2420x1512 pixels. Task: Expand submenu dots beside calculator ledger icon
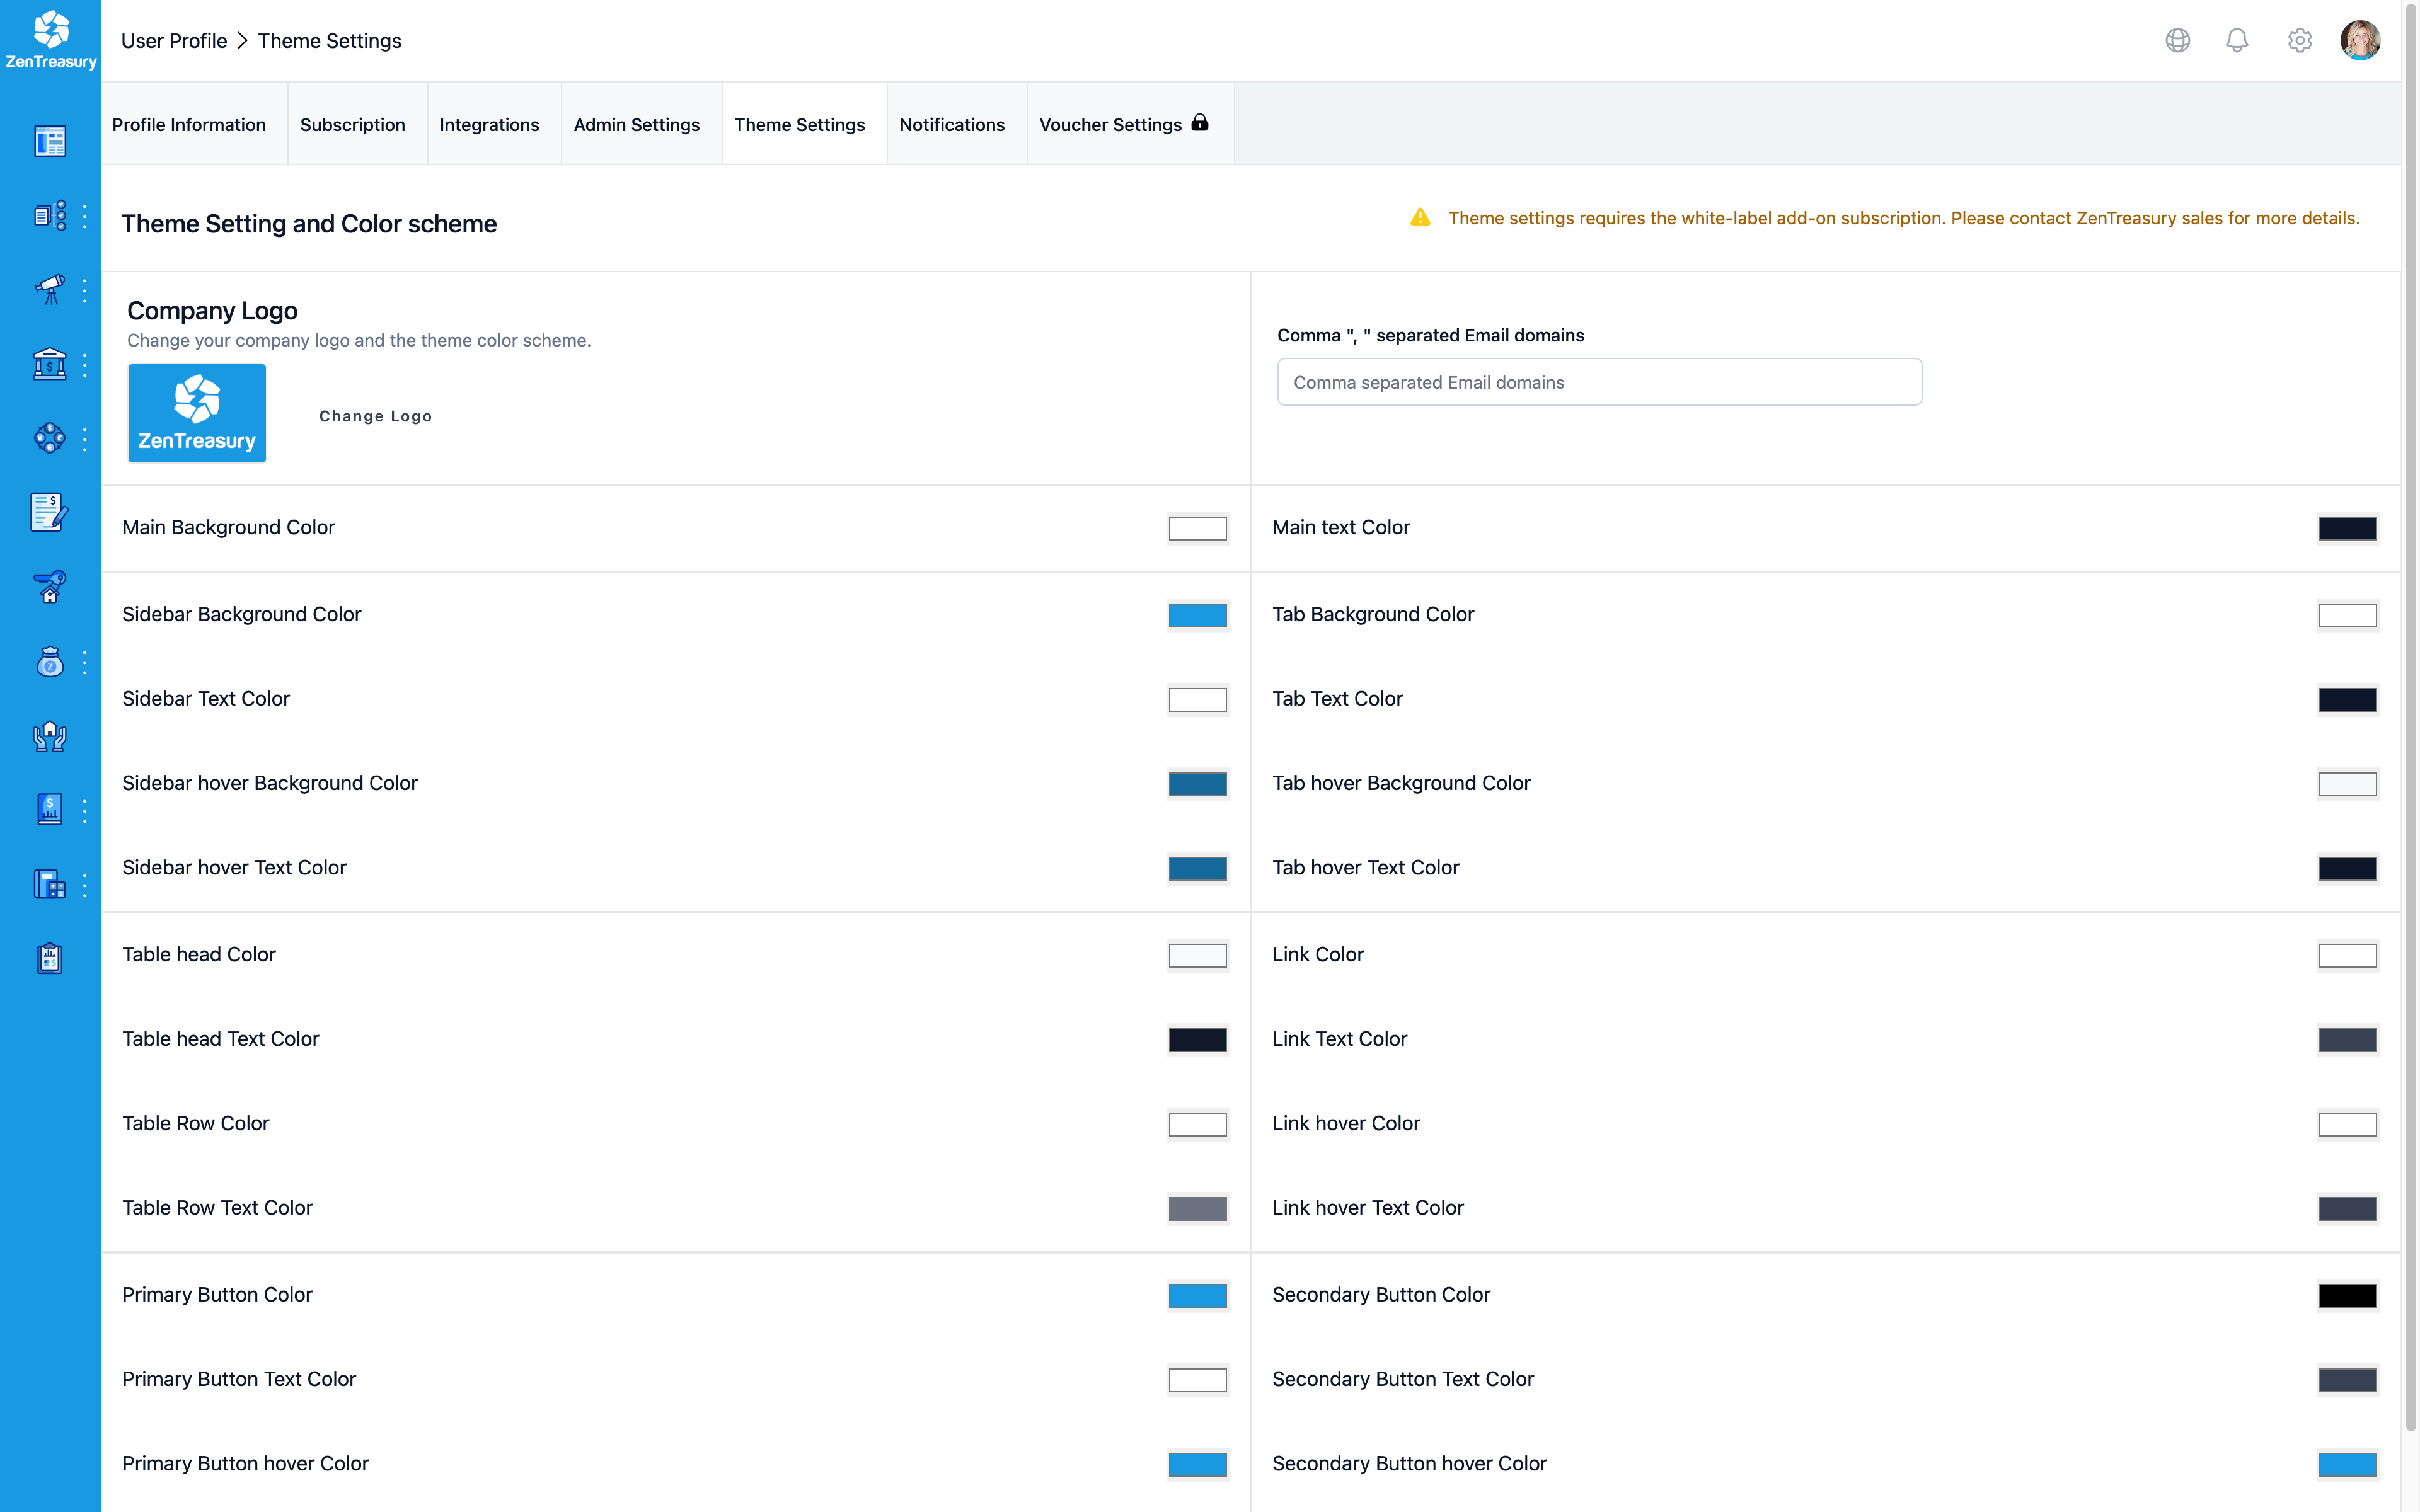pos(85,885)
